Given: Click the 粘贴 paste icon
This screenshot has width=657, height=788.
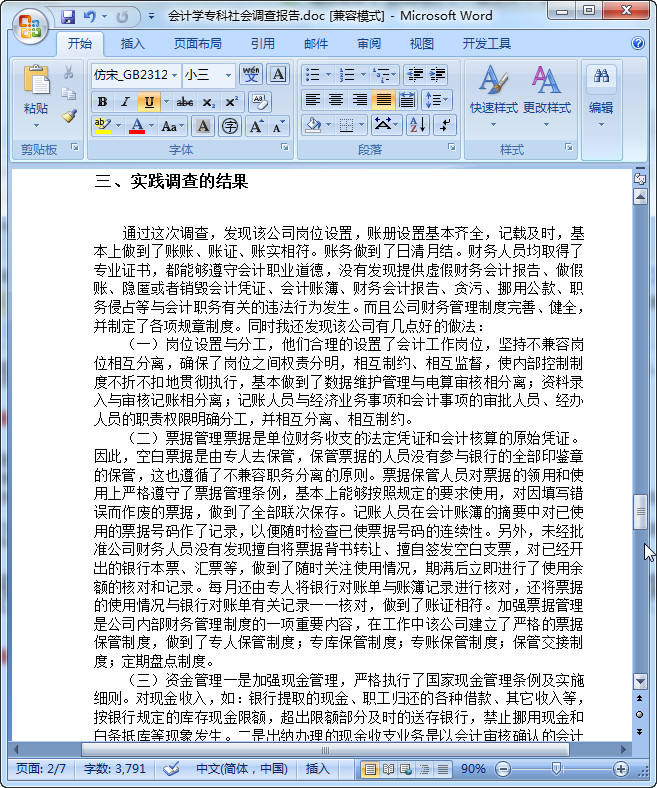Looking at the screenshot, I should click(x=36, y=80).
